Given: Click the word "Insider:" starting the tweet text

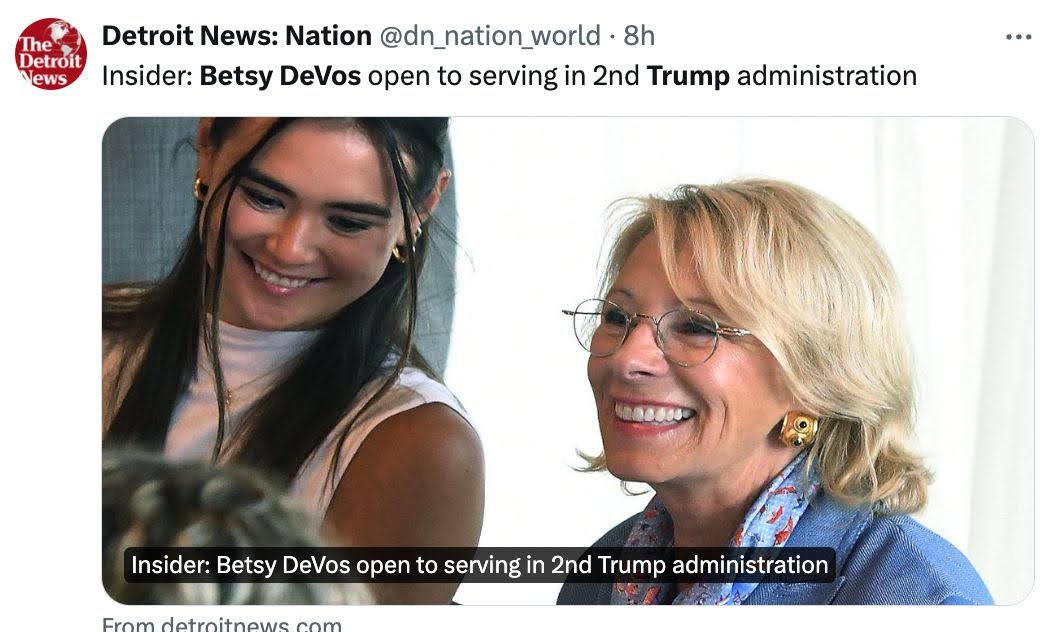Looking at the screenshot, I should [x=147, y=76].
